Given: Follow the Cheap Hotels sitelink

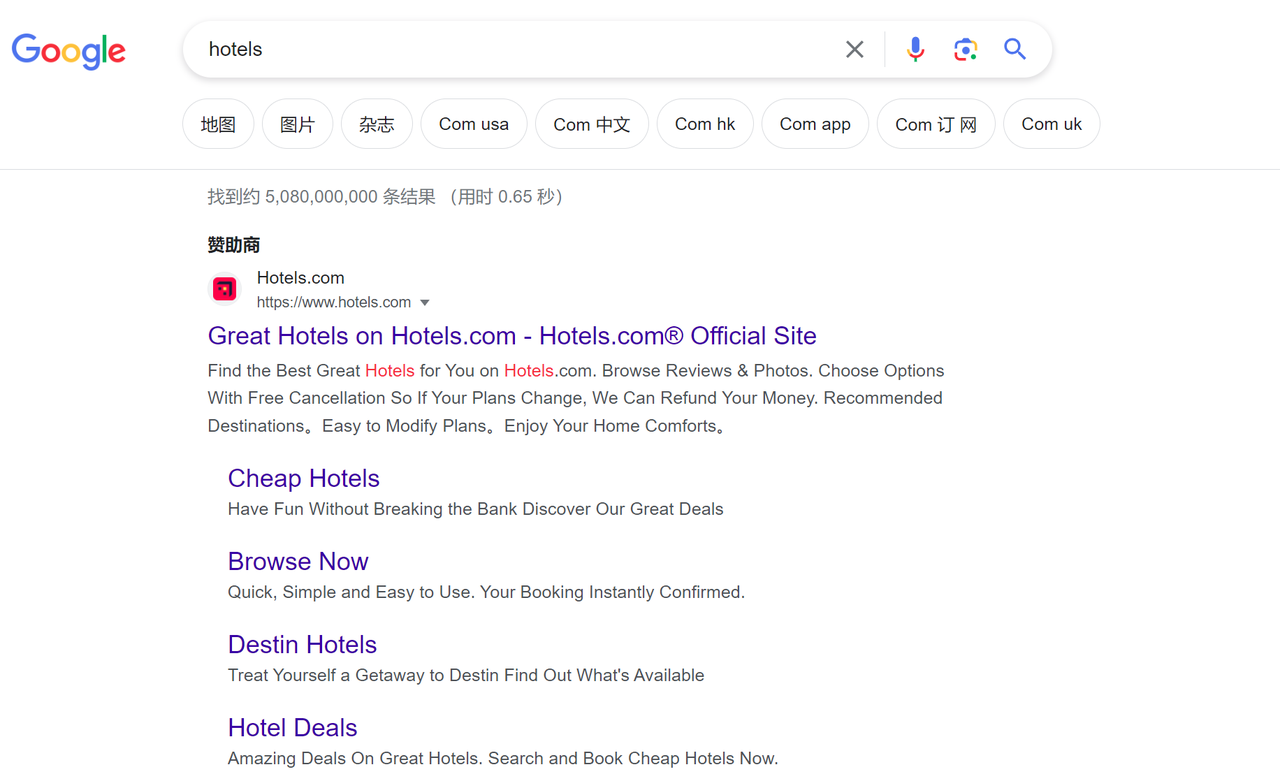Looking at the screenshot, I should 303,478.
